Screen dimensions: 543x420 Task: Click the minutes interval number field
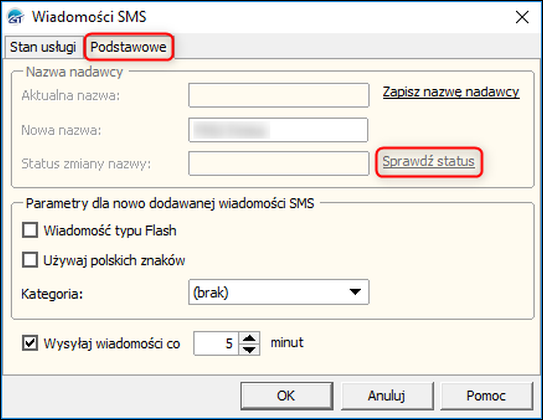click(x=216, y=343)
